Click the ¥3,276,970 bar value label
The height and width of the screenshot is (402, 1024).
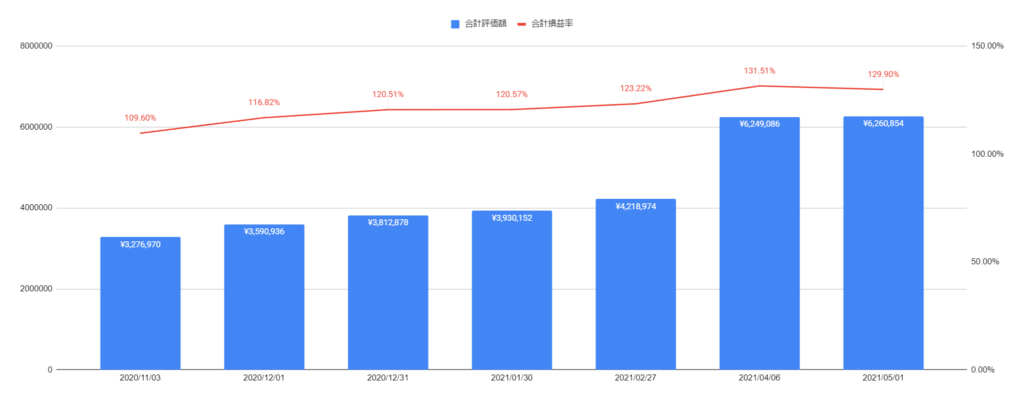point(140,245)
